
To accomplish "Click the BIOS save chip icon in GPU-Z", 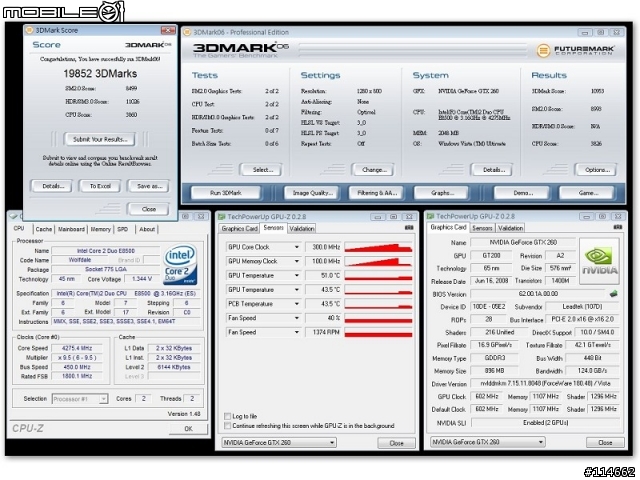I will coord(613,293).
